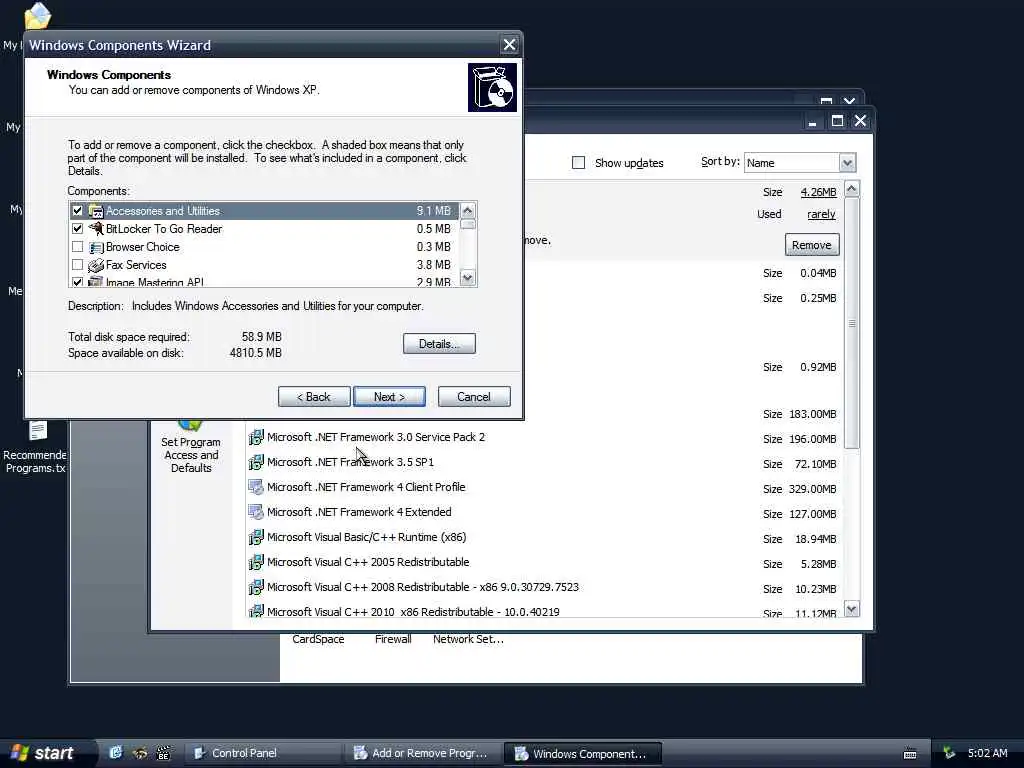Open the desktop envelope icon at top left
The width and height of the screenshot is (1024, 768).
37,17
